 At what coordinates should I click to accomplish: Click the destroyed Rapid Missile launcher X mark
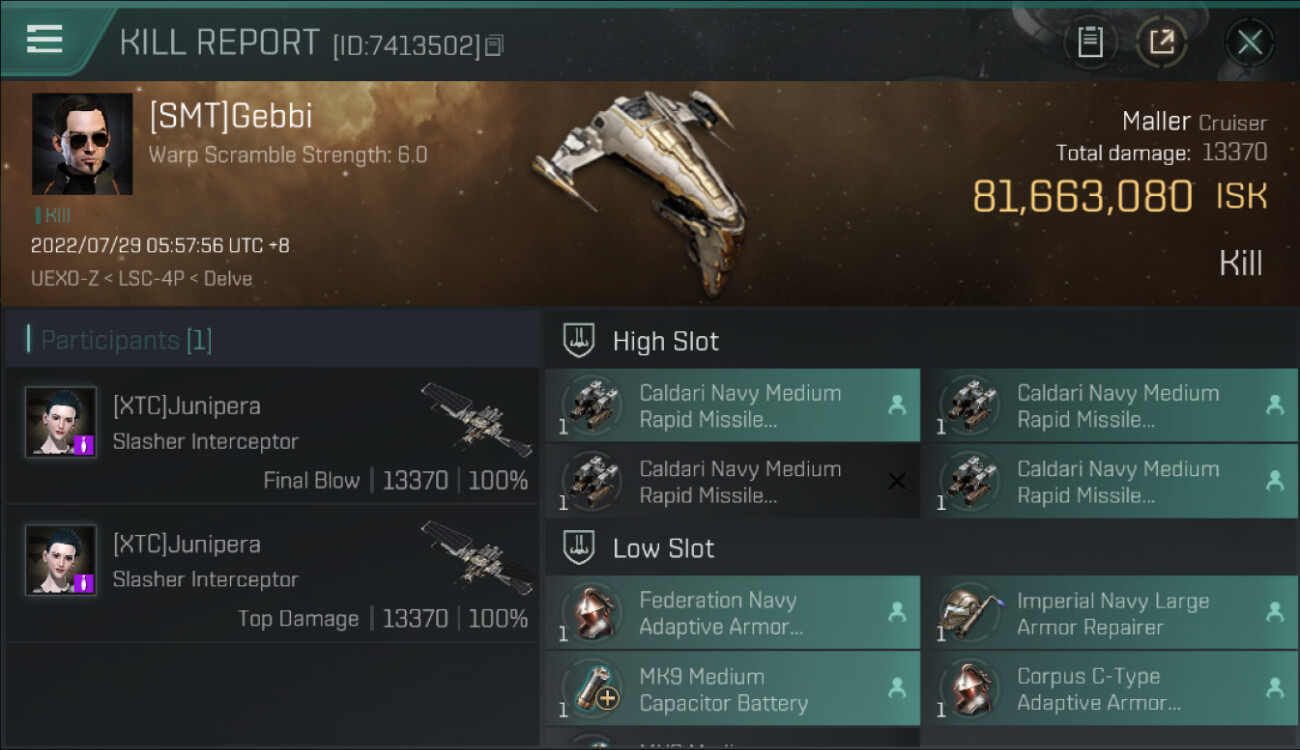click(x=897, y=482)
